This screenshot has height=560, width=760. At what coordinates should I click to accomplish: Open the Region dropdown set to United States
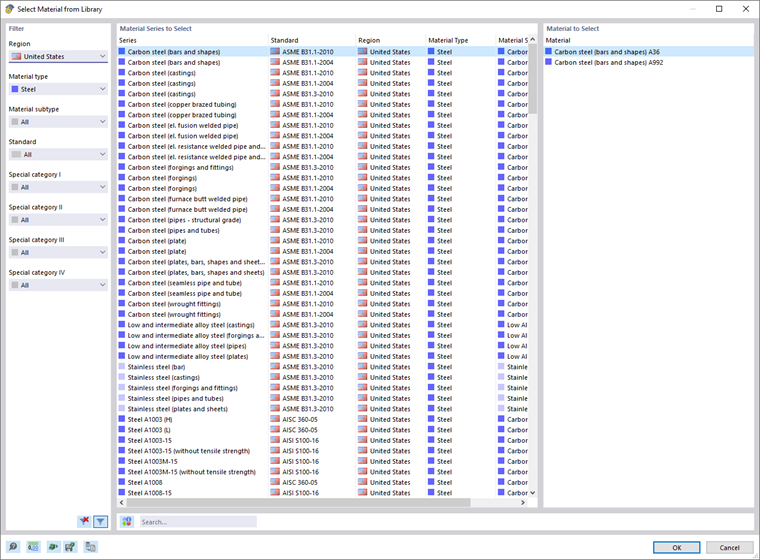pos(58,56)
